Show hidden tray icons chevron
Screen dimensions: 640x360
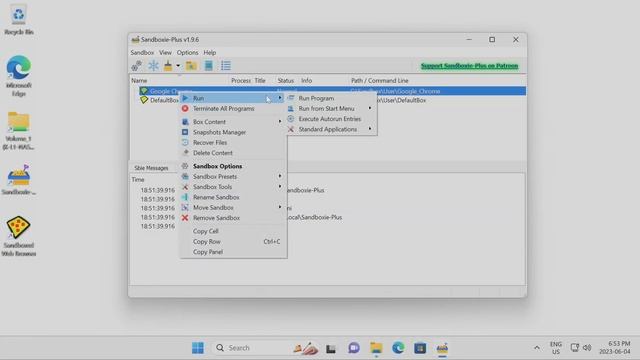537,348
